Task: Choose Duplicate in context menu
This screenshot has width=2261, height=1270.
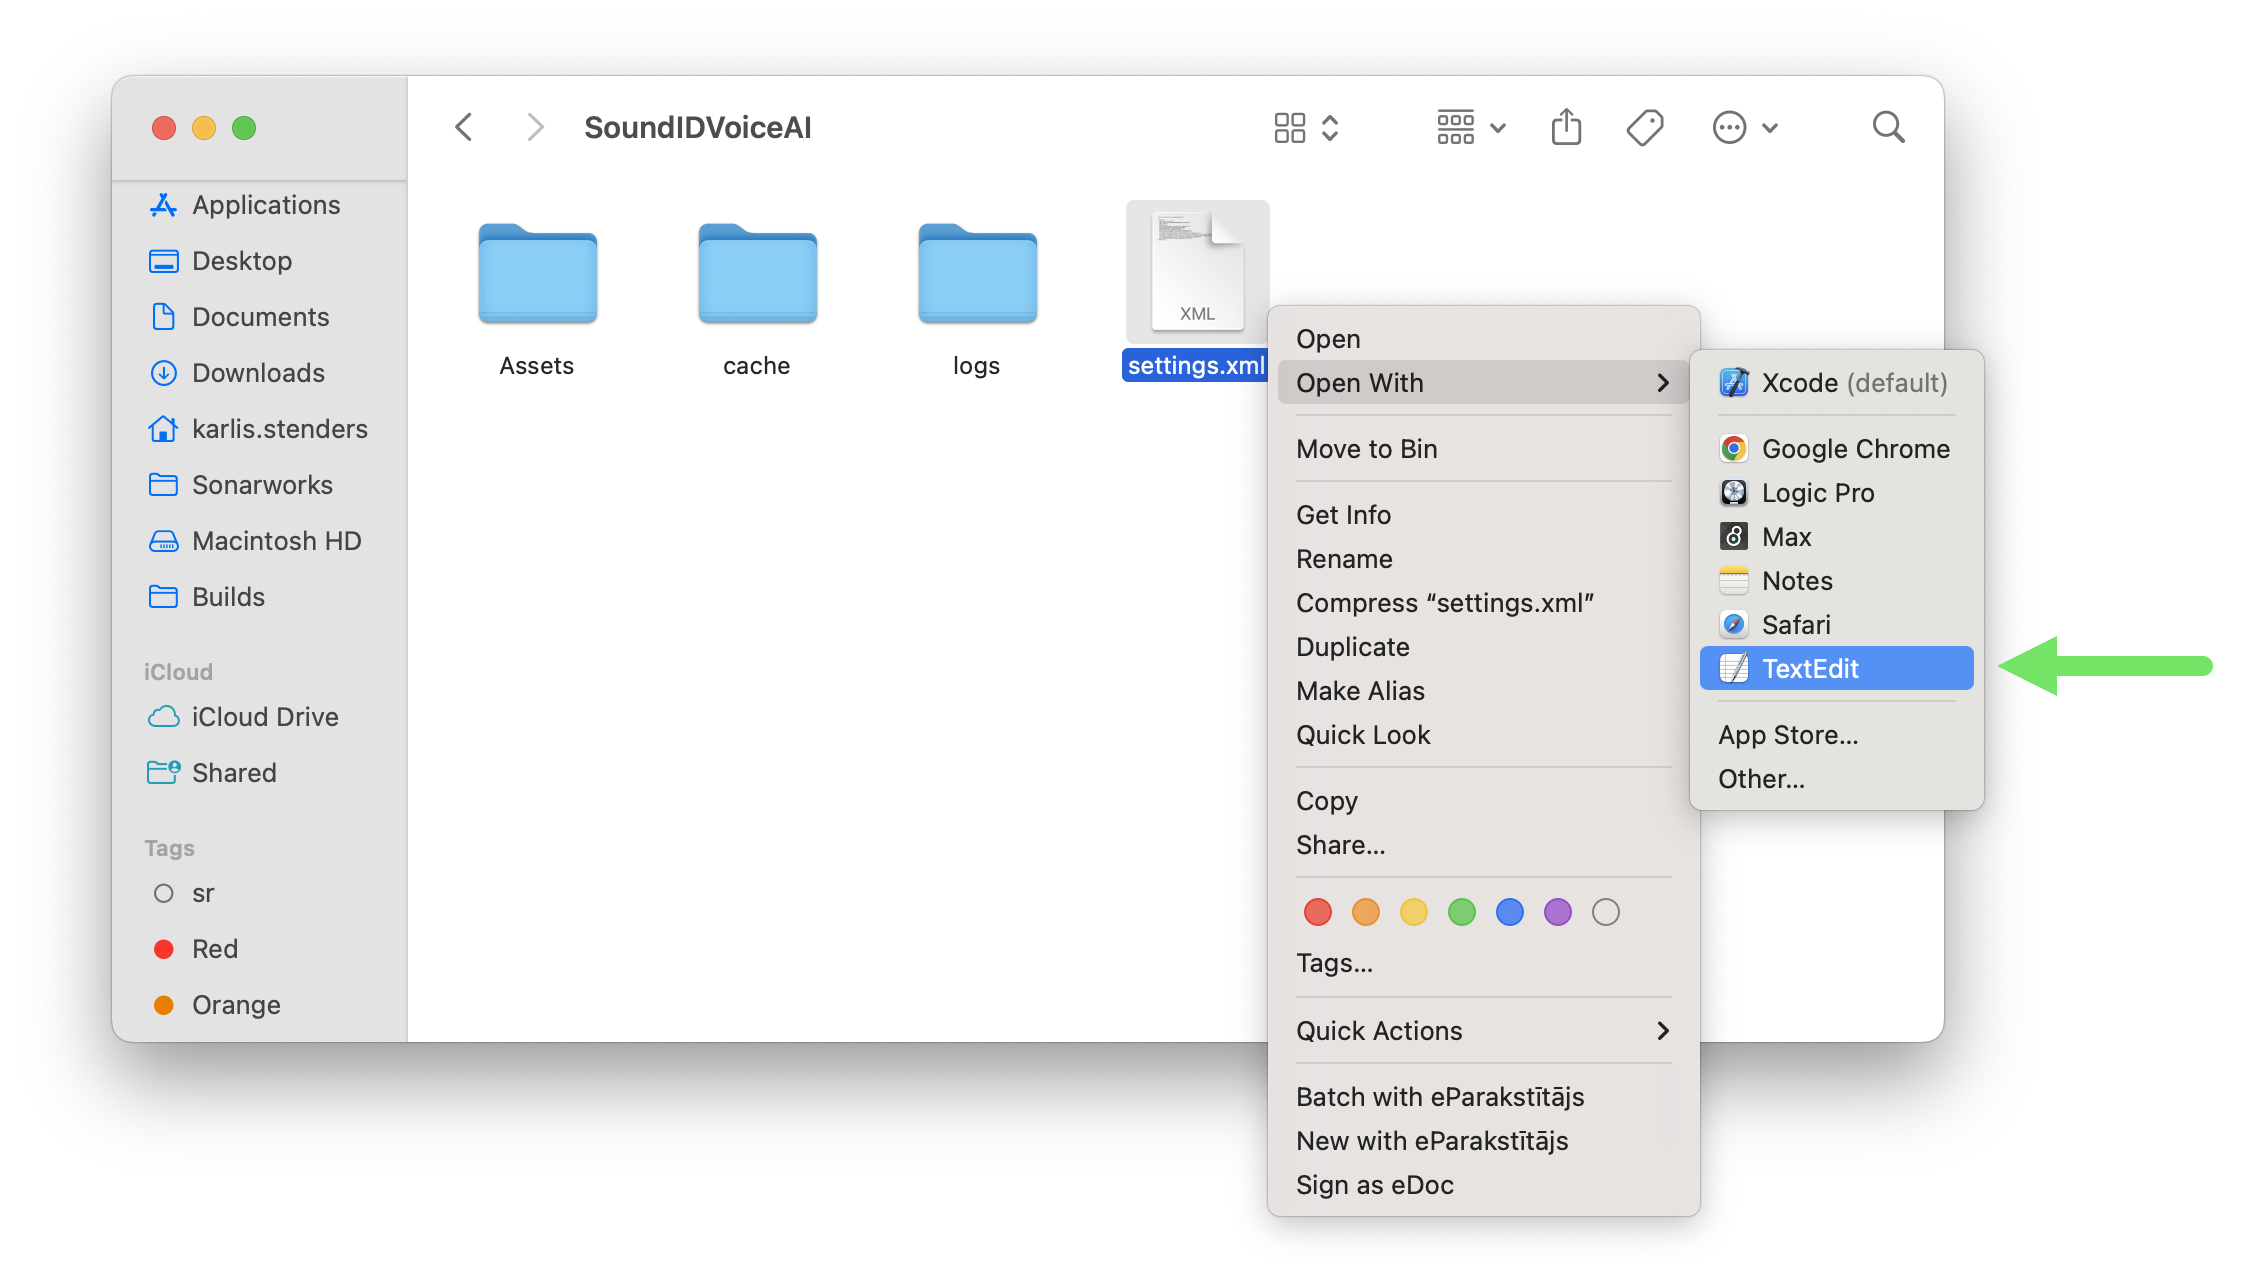Action: tap(1483, 647)
